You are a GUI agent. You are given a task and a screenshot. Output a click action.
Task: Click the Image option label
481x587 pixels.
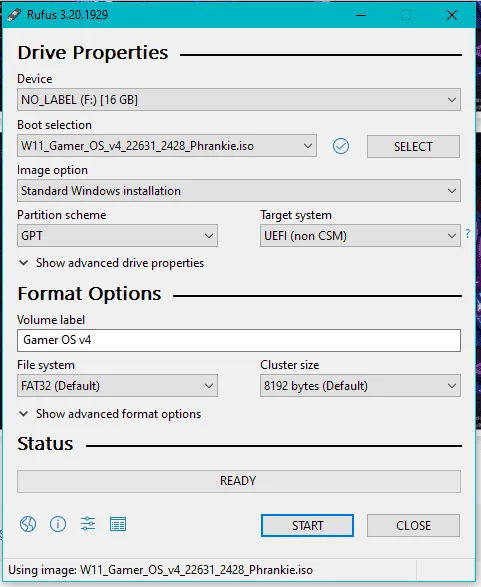tap(52, 170)
